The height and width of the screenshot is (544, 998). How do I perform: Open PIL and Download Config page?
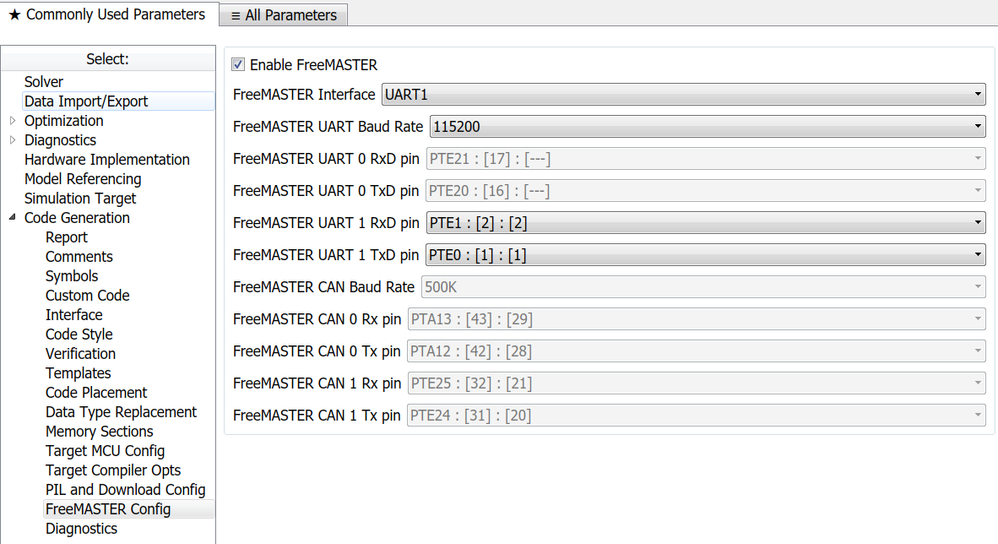point(125,490)
